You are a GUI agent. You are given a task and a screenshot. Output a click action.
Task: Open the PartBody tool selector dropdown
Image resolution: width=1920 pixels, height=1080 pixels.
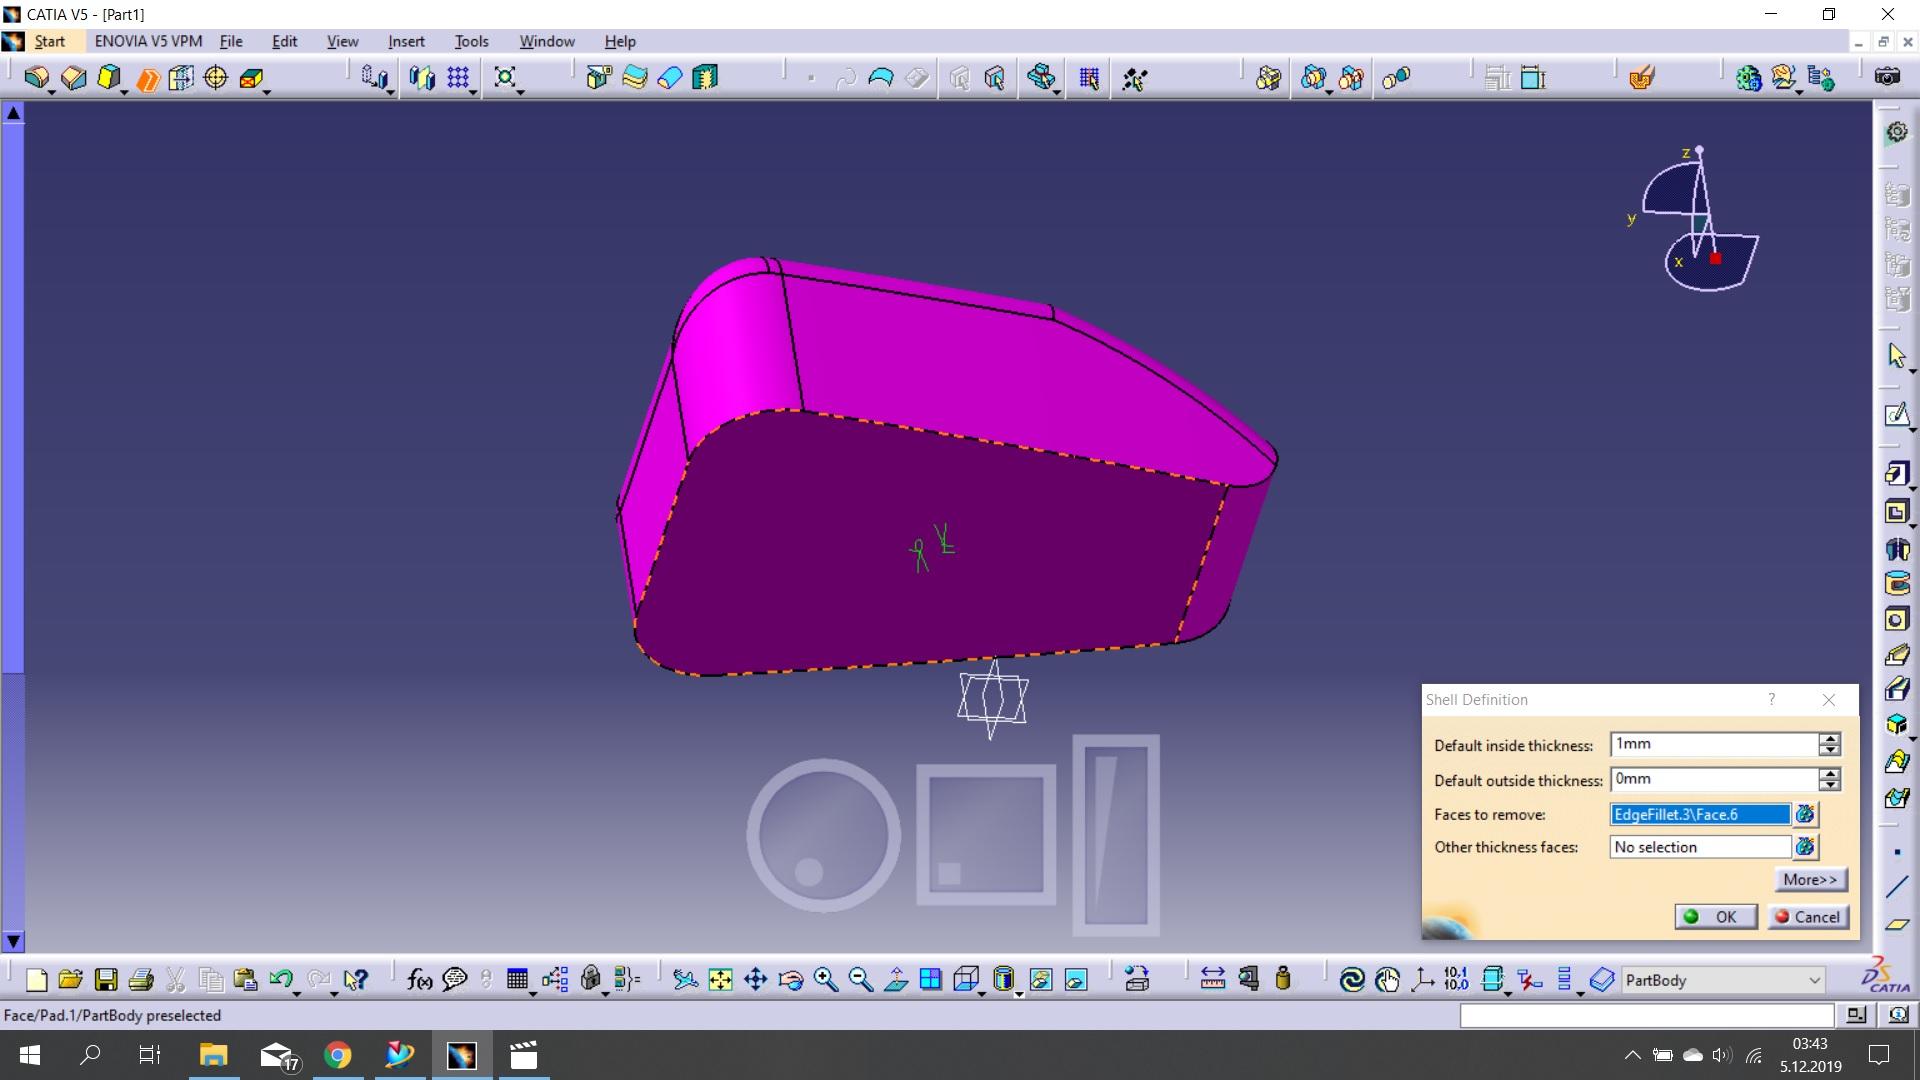click(1815, 980)
